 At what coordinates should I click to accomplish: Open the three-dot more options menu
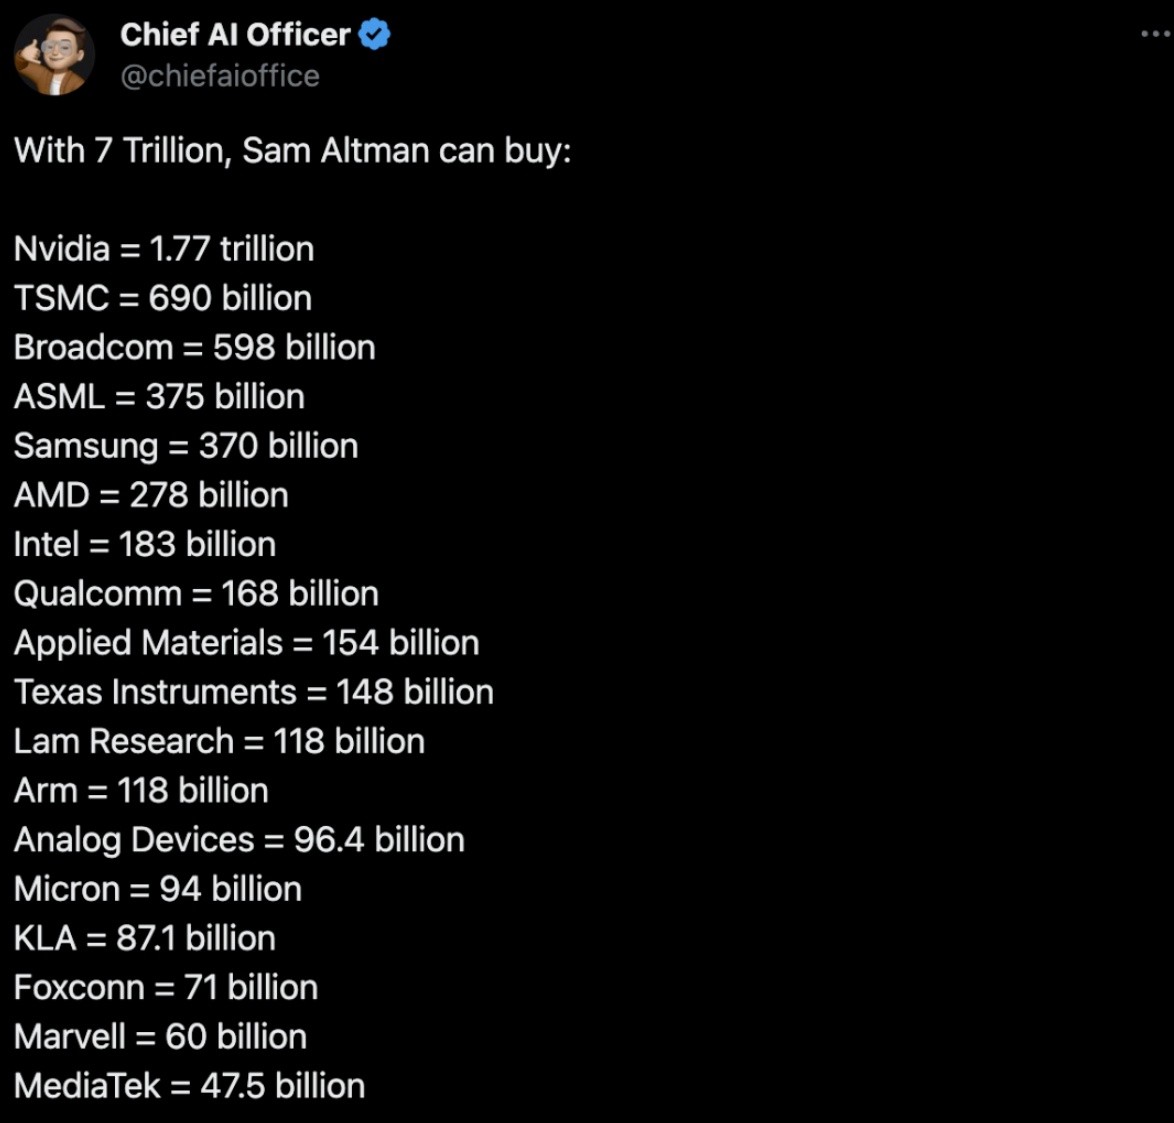pos(1158,34)
